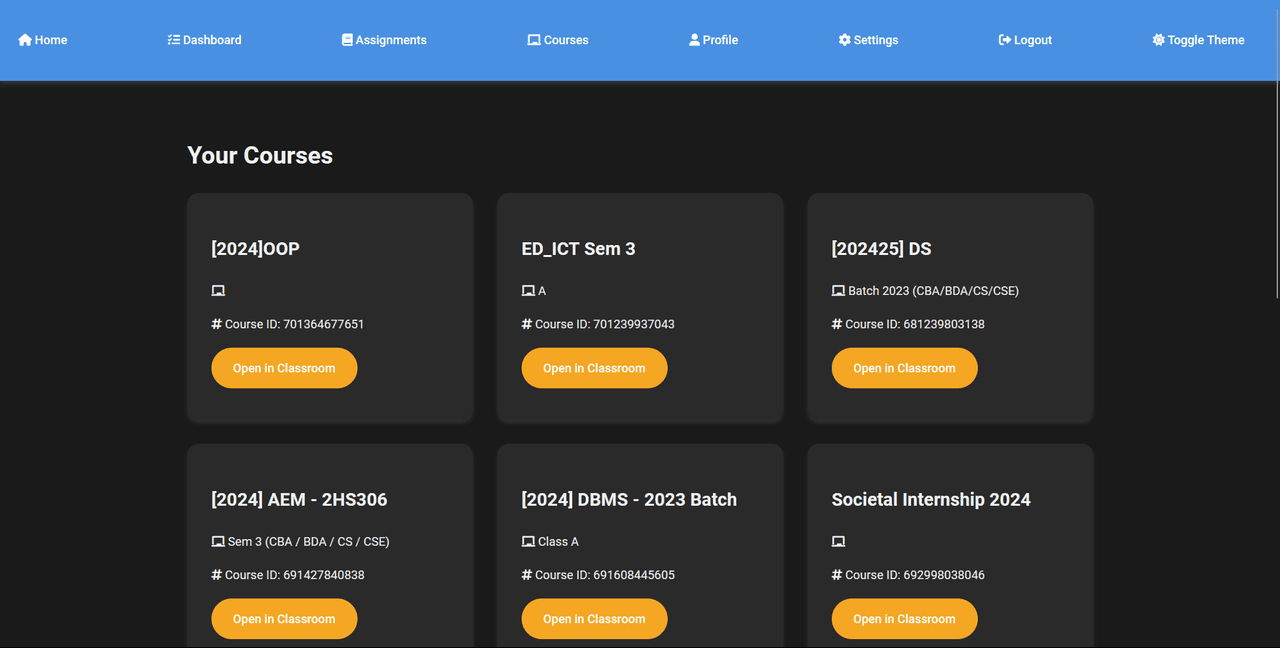Click the Assignments book icon
The width and height of the screenshot is (1280, 648).
(347, 40)
